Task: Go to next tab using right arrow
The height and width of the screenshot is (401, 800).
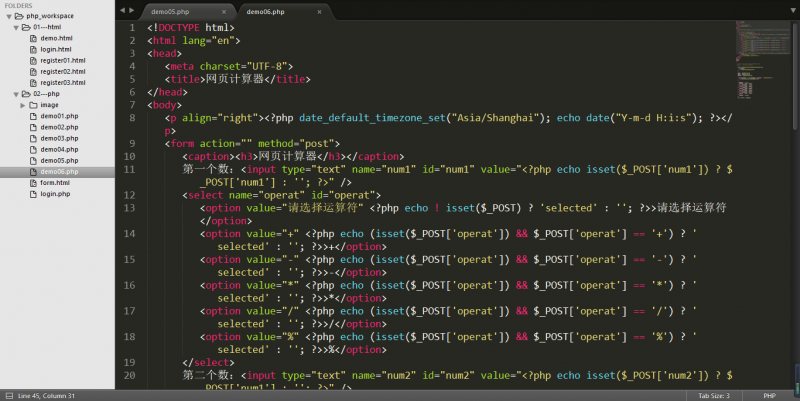Action: (x=133, y=10)
